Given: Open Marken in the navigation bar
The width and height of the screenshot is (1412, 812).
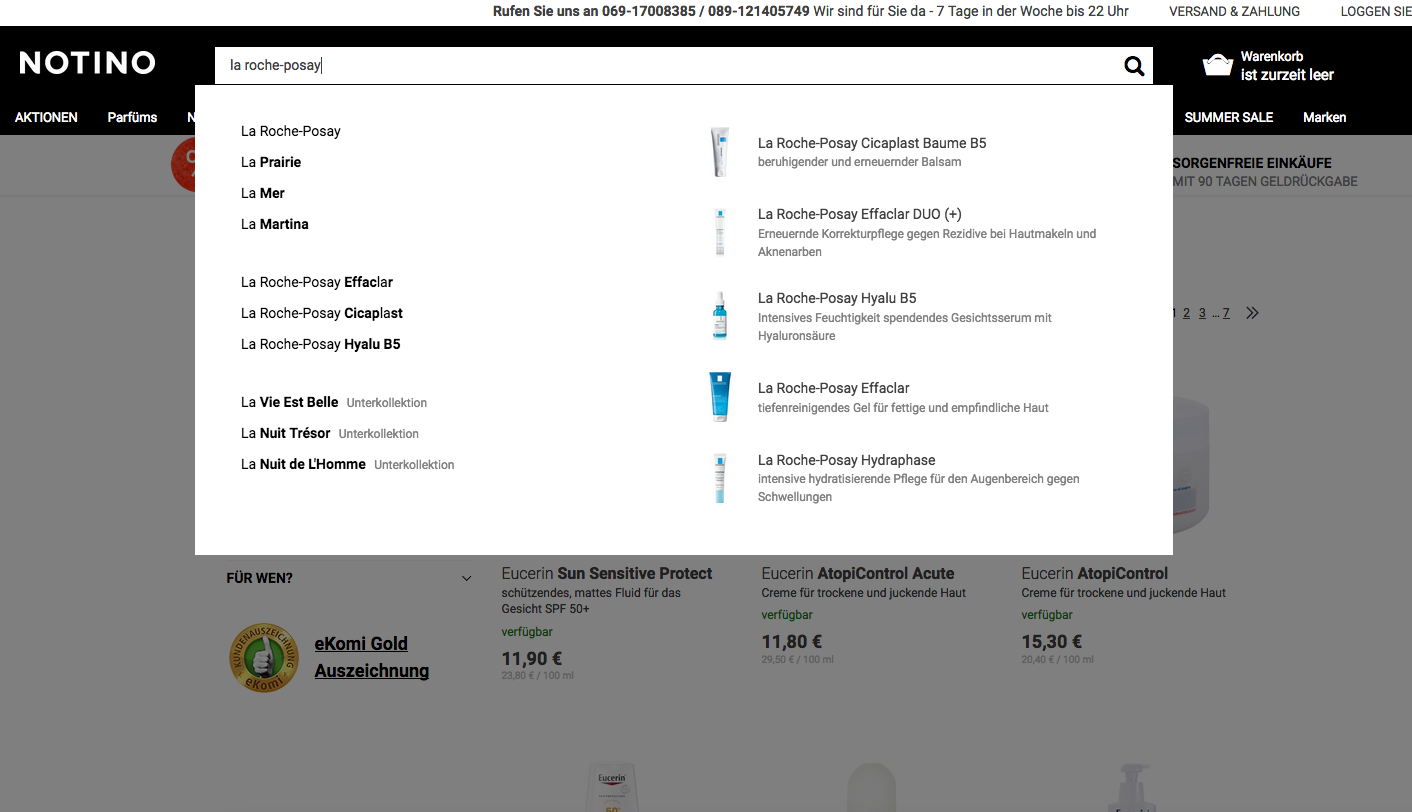Looking at the screenshot, I should pyautogui.click(x=1324, y=117).
